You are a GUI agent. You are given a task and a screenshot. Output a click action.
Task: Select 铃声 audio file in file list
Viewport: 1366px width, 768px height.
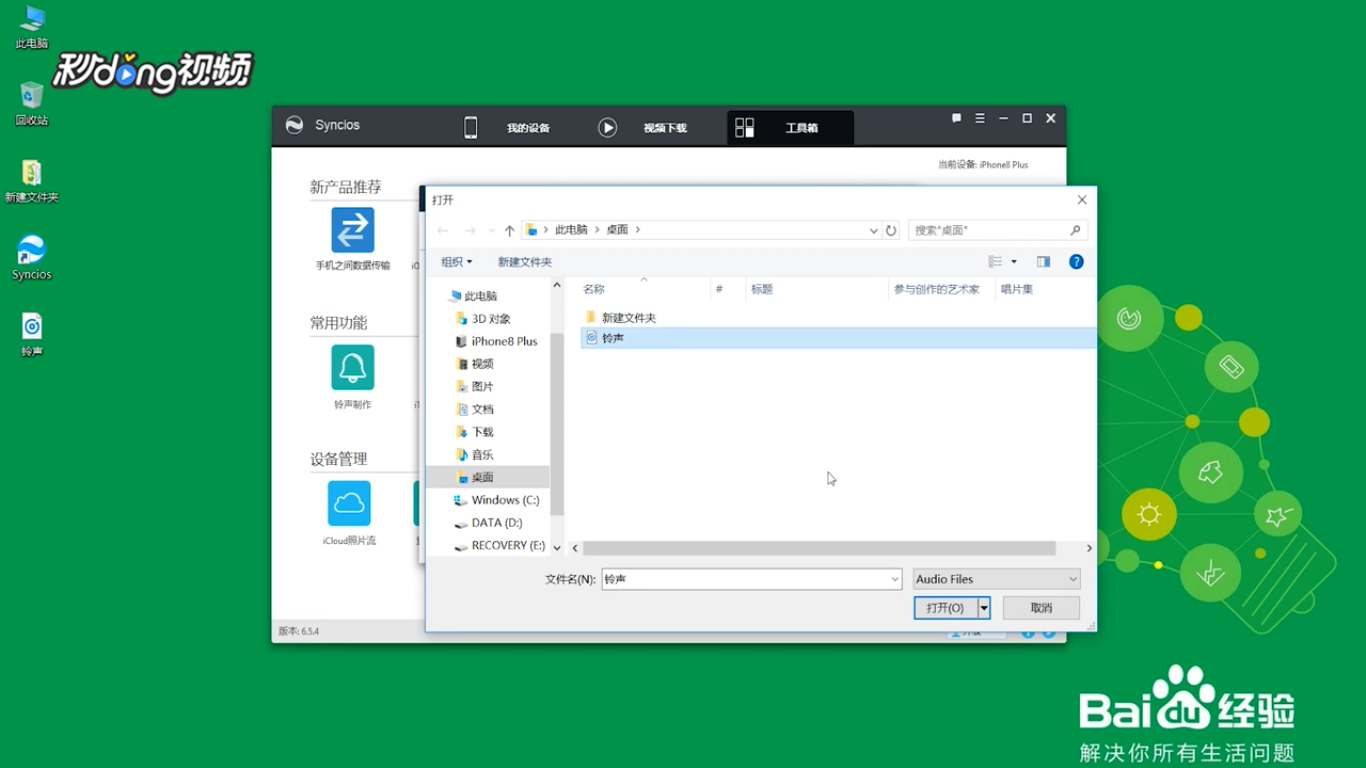(838, 338)
